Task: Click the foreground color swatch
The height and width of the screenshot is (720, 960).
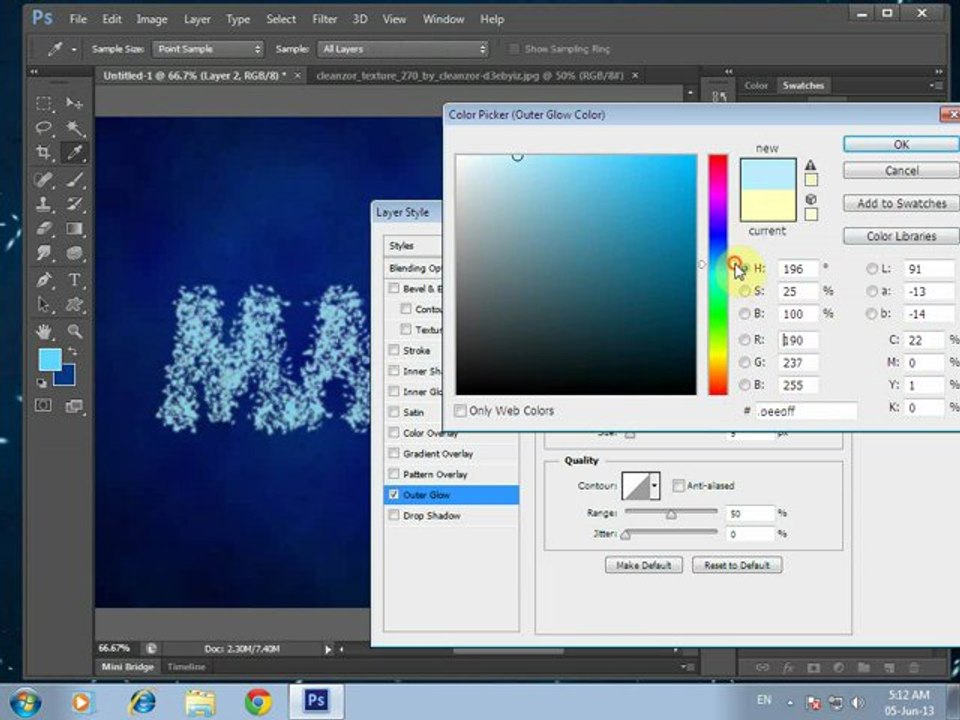Action: click(50, 359)
